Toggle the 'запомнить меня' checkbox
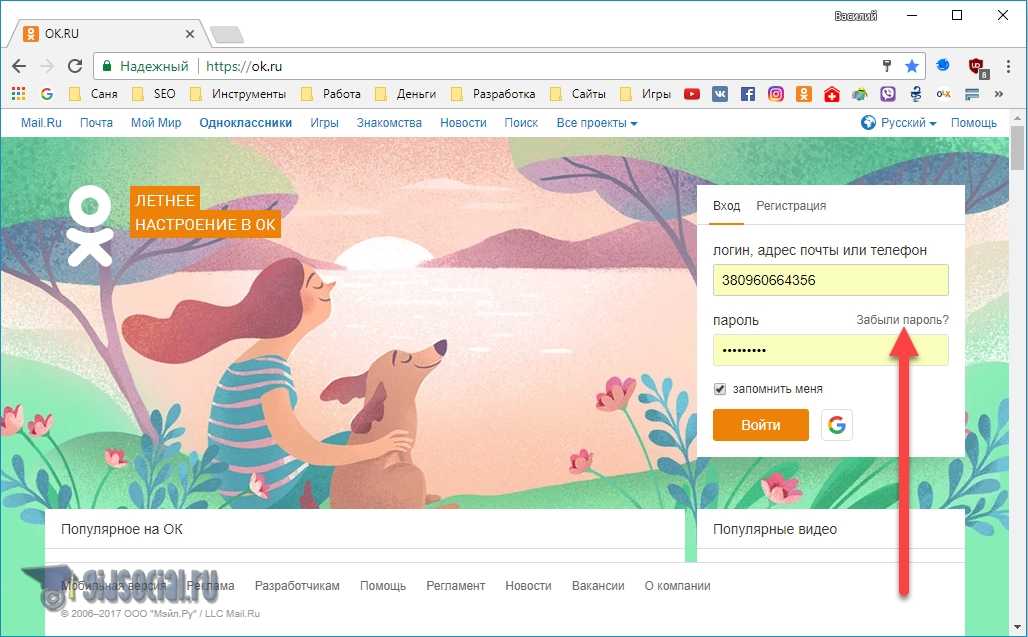1028x637 pixels. click(720, 389)
